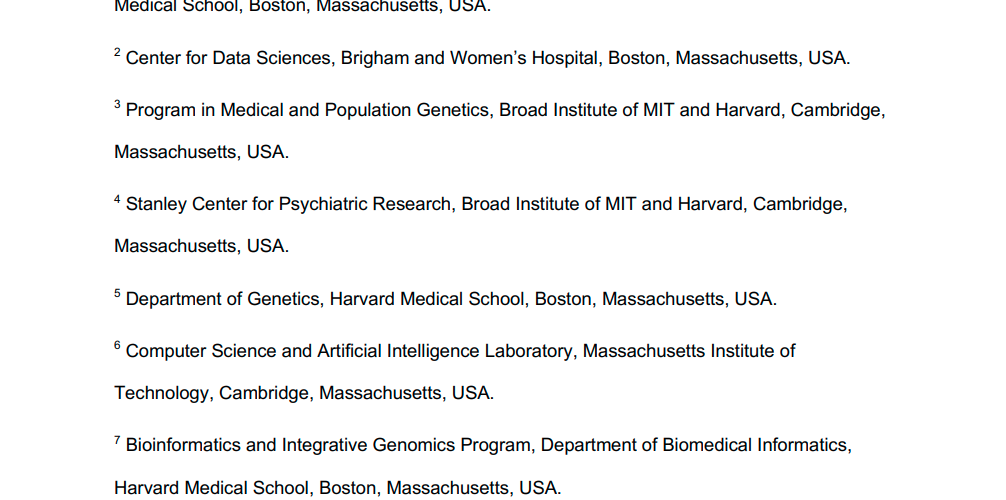Click 'Computer Science and Artificial Intelligence Laboratory'

[x=349, y=352]
